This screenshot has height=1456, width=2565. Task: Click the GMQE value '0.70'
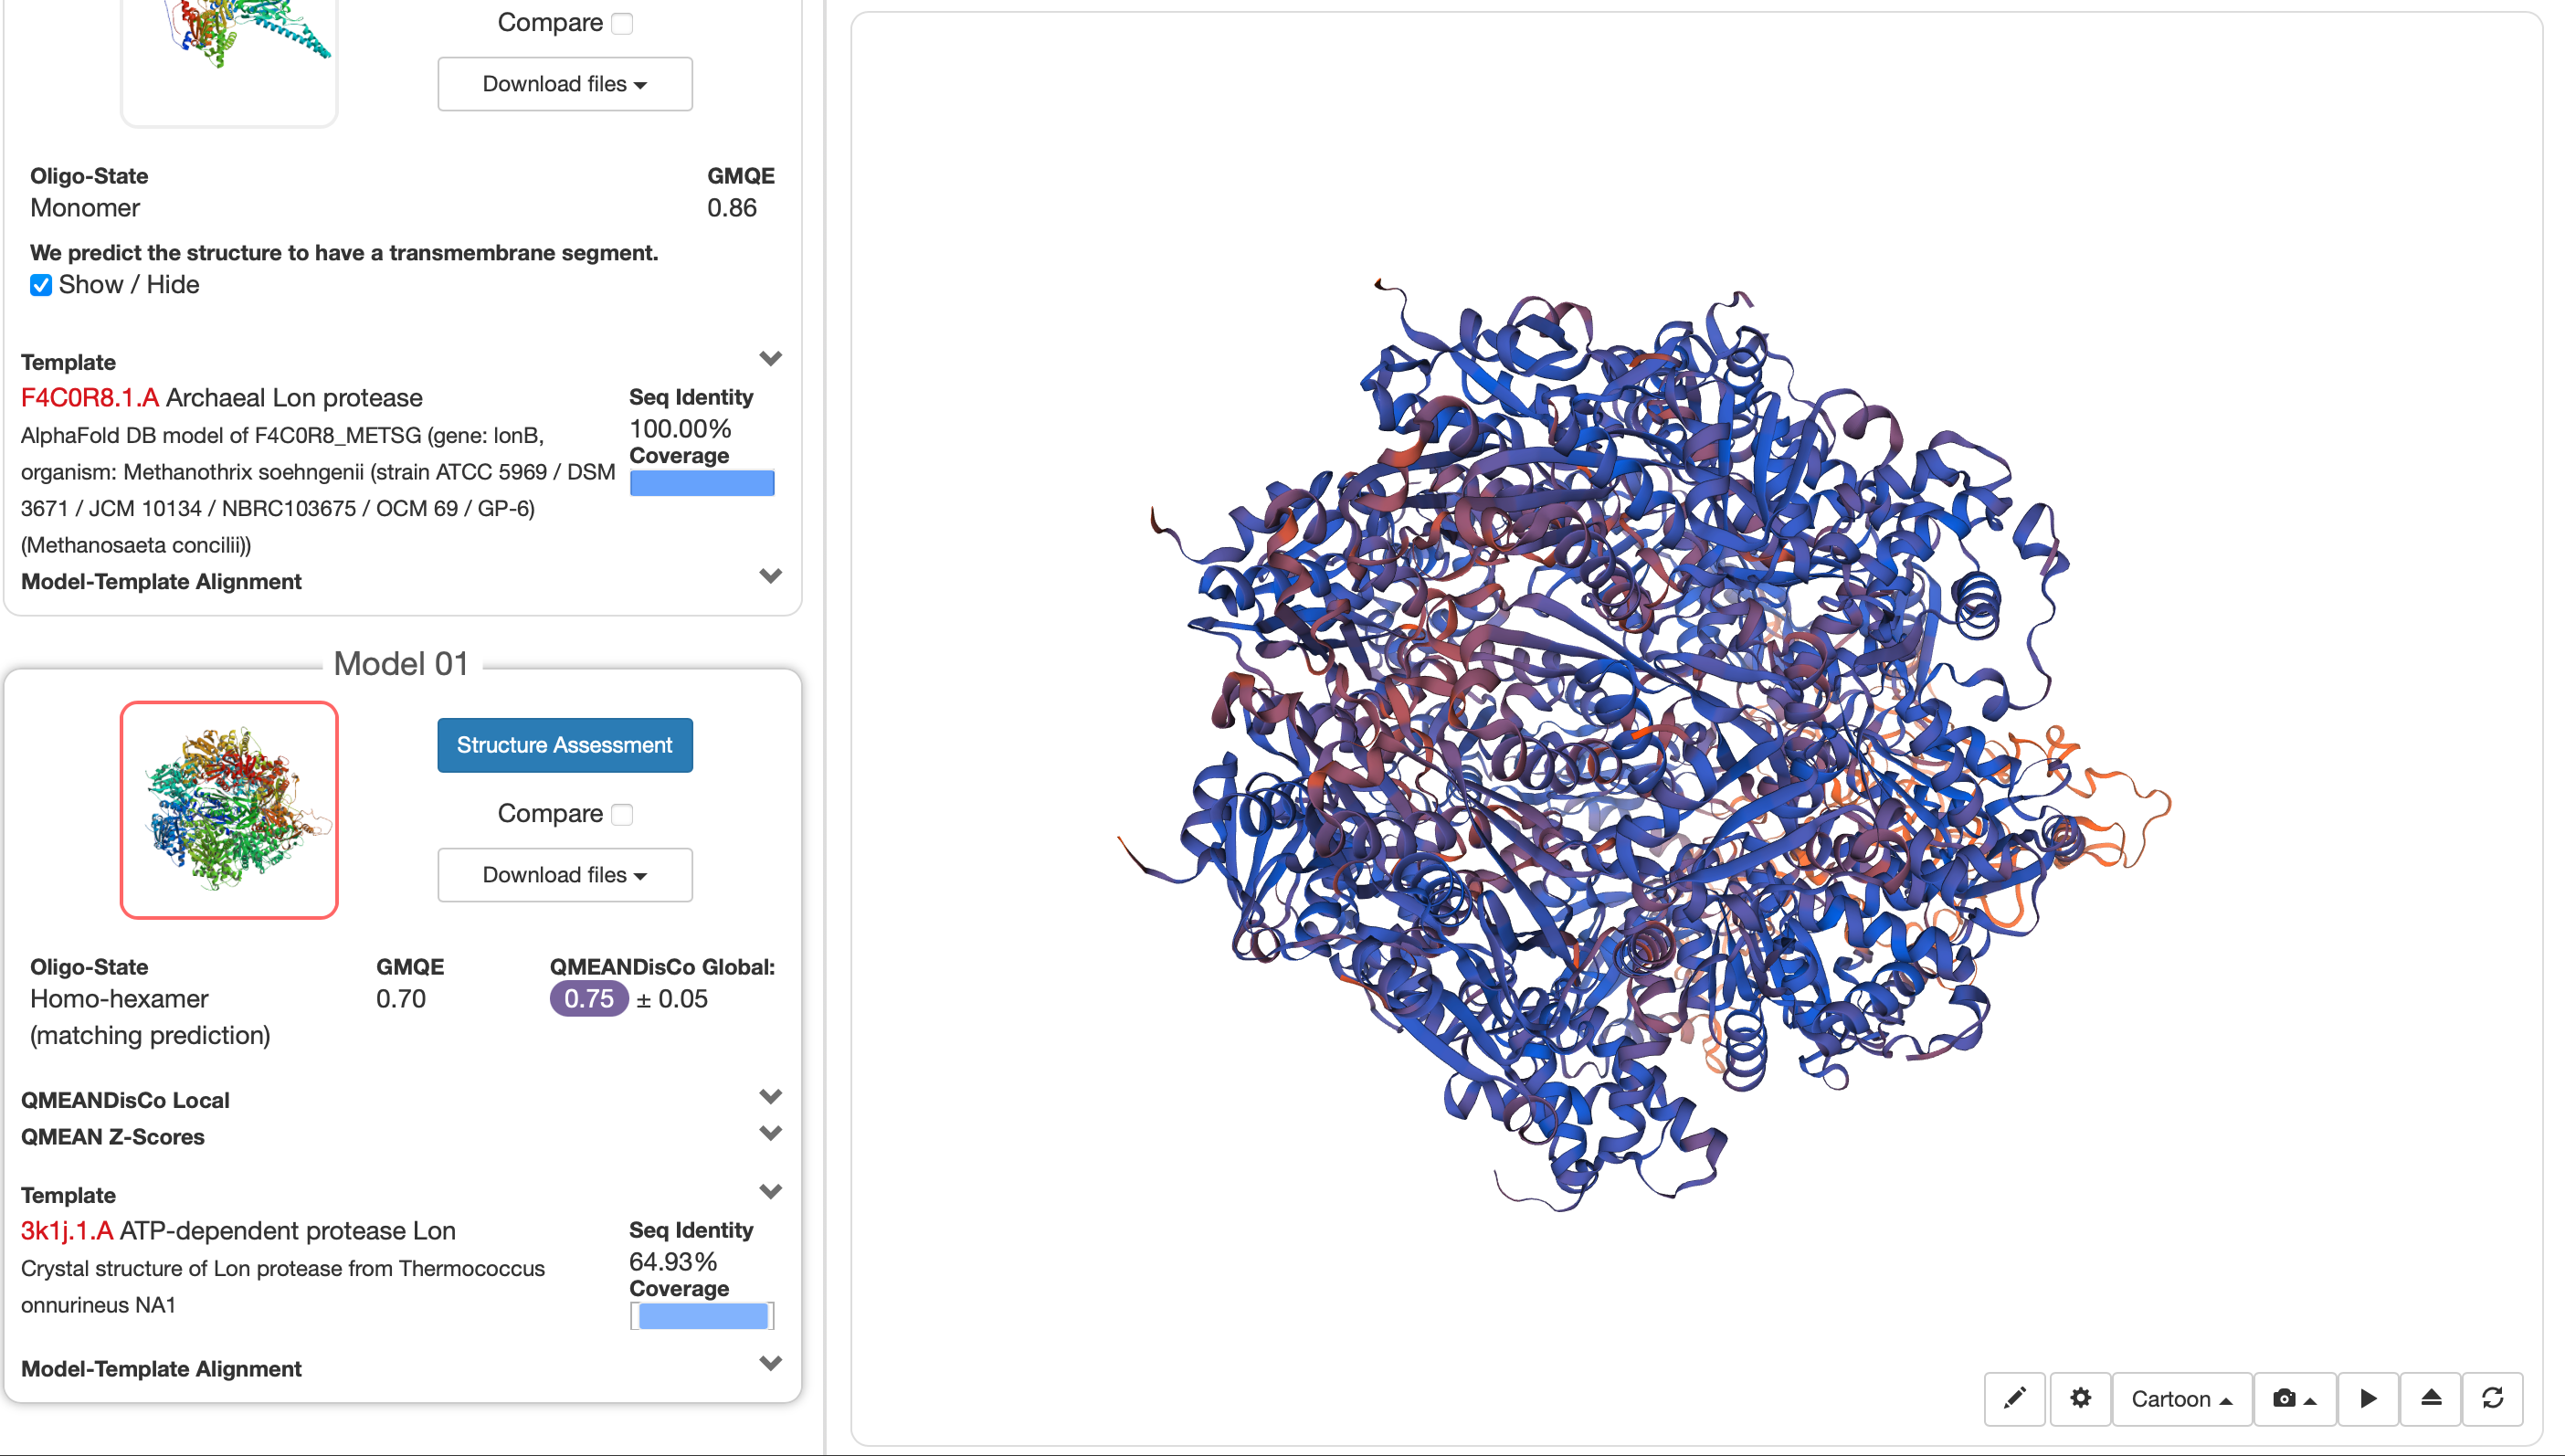(401, 999)
